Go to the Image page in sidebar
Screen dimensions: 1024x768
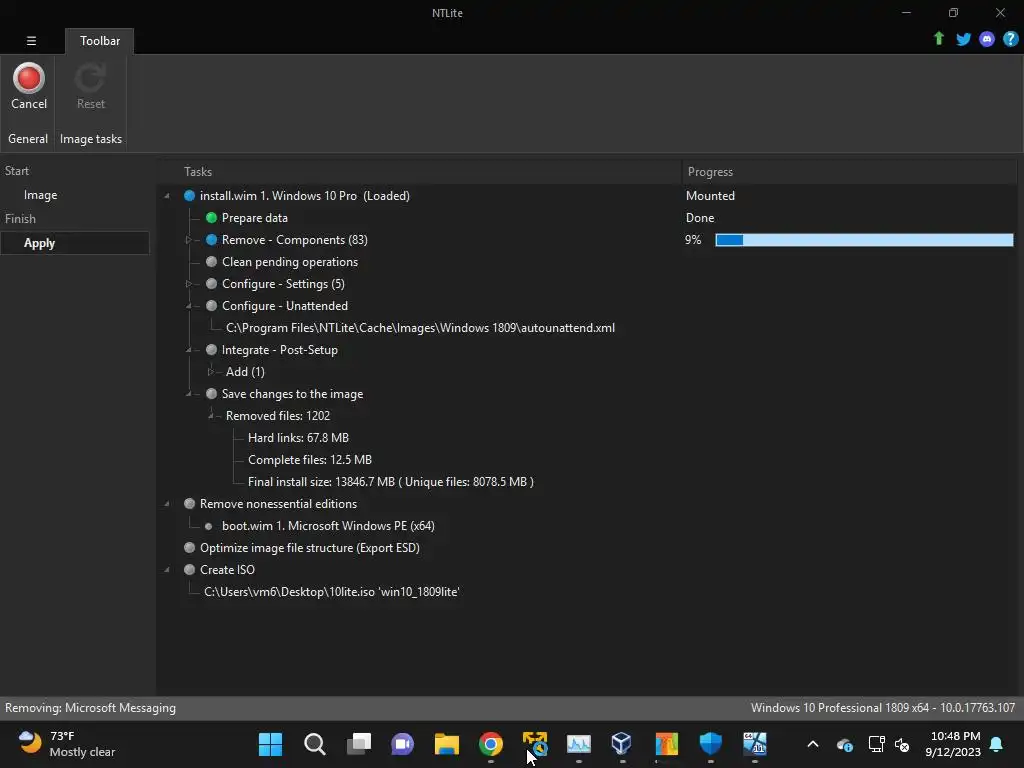(x=40, y=195)
